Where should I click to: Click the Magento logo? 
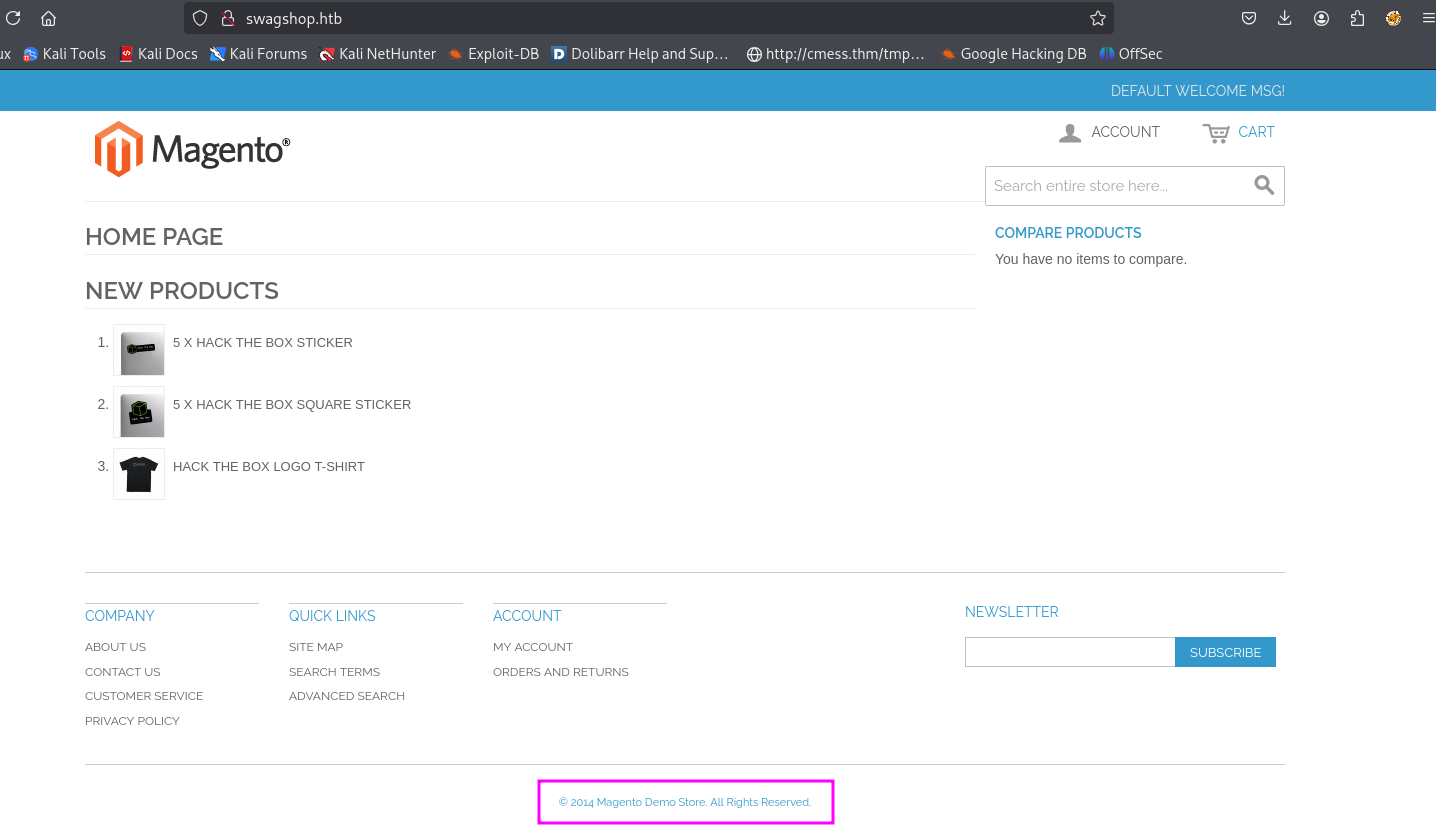192,149
